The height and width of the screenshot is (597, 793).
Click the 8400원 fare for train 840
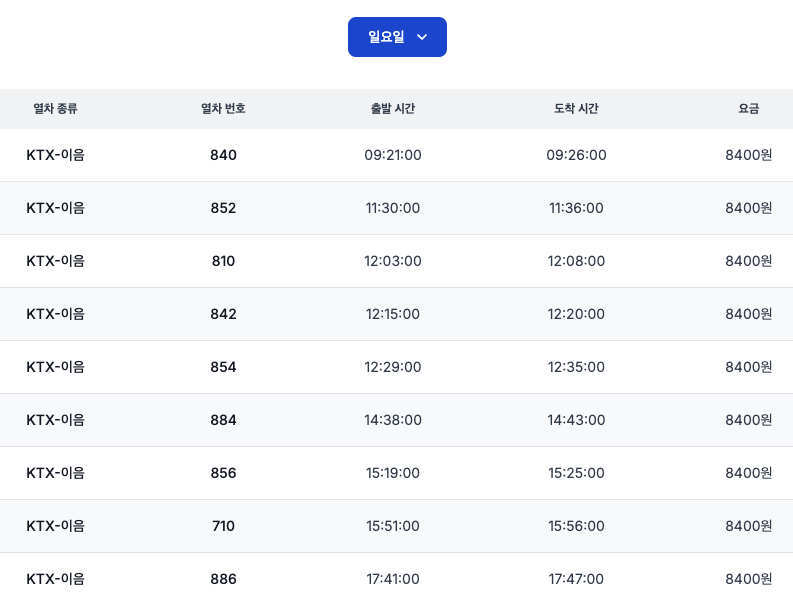tap(748, 155)
